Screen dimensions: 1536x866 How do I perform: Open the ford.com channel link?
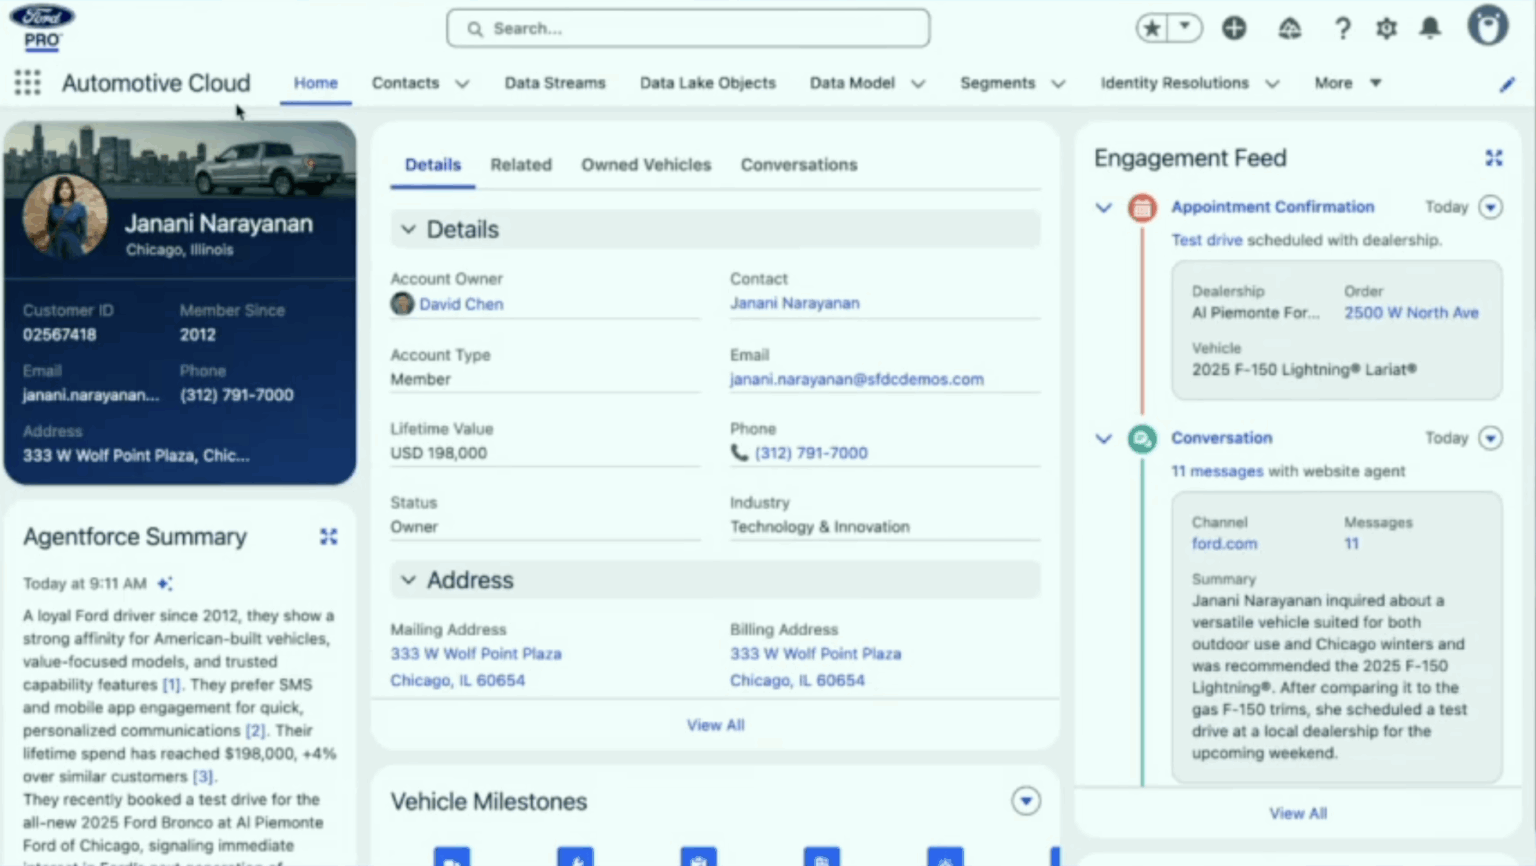coord(1224,544)
